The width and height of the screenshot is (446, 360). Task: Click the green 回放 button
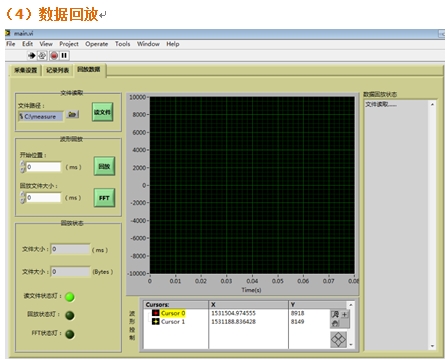pos(104,166)
